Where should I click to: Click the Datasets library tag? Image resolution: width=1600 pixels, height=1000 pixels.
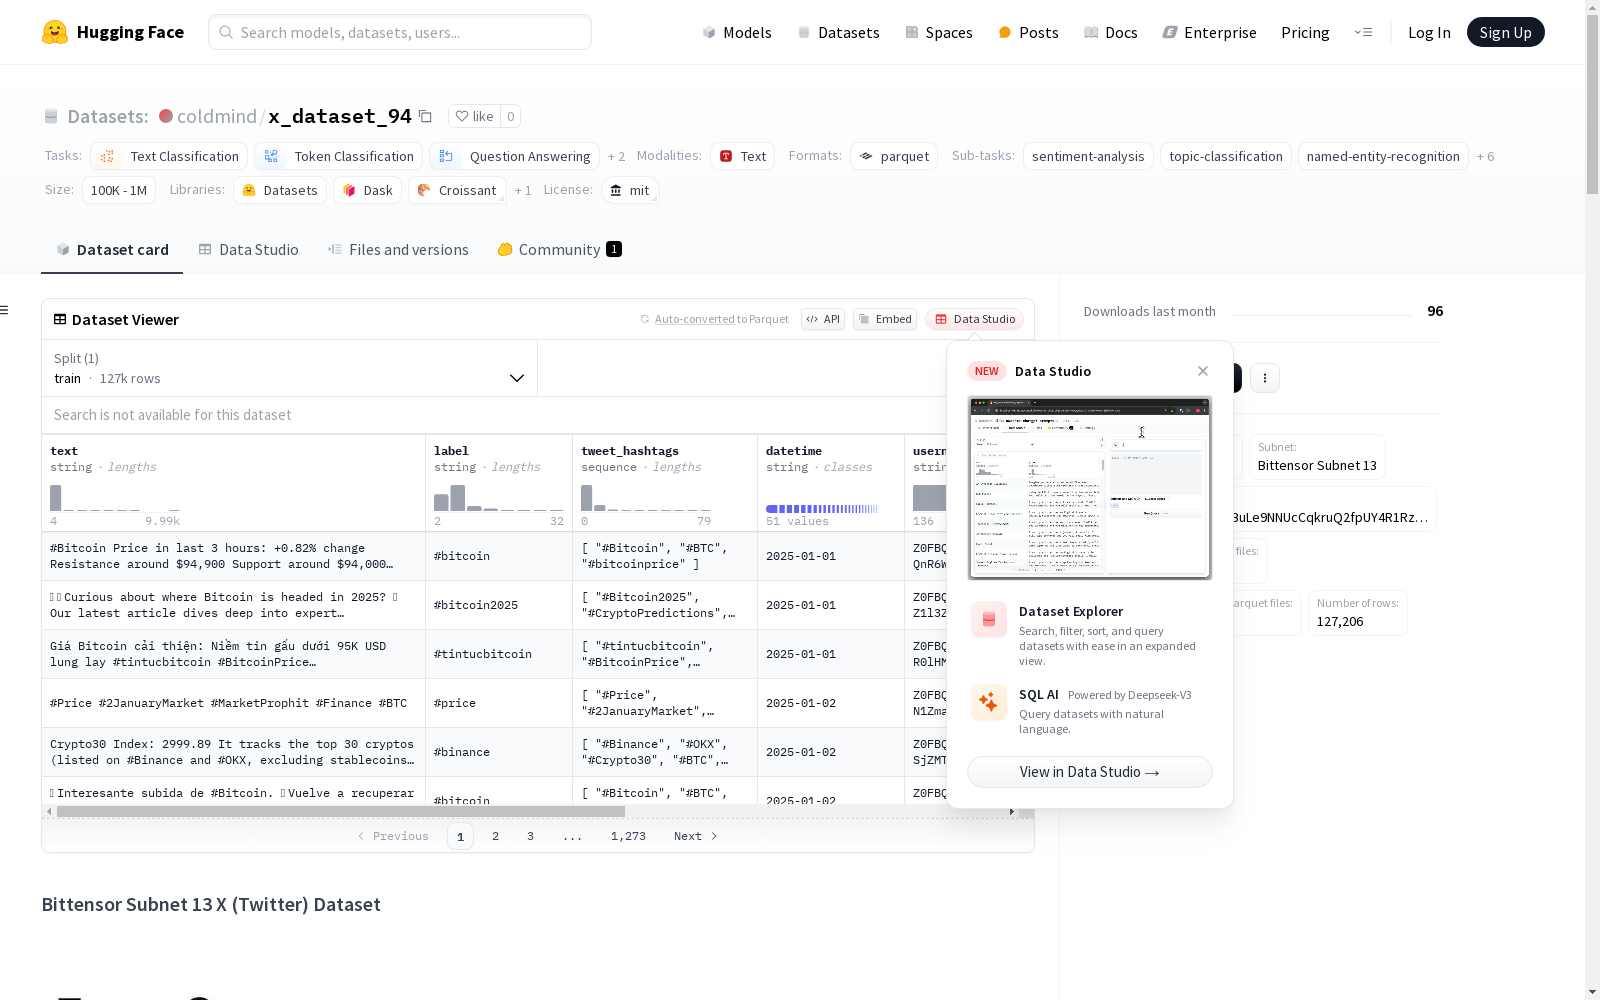280,190
